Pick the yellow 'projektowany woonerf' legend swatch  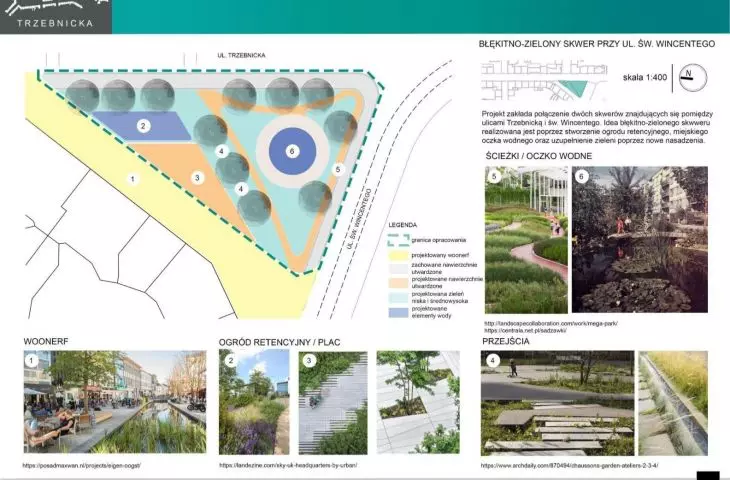[399, 255]
